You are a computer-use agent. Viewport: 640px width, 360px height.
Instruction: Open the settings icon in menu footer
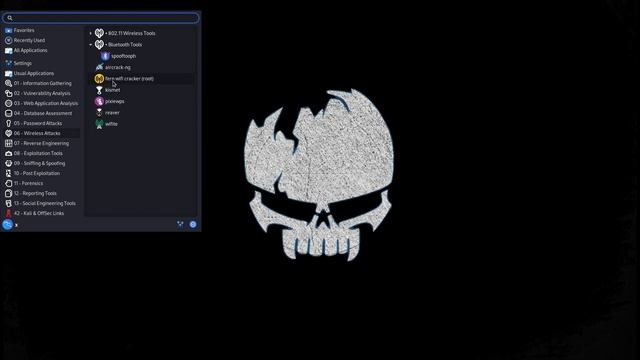click(x=180, y=224)
